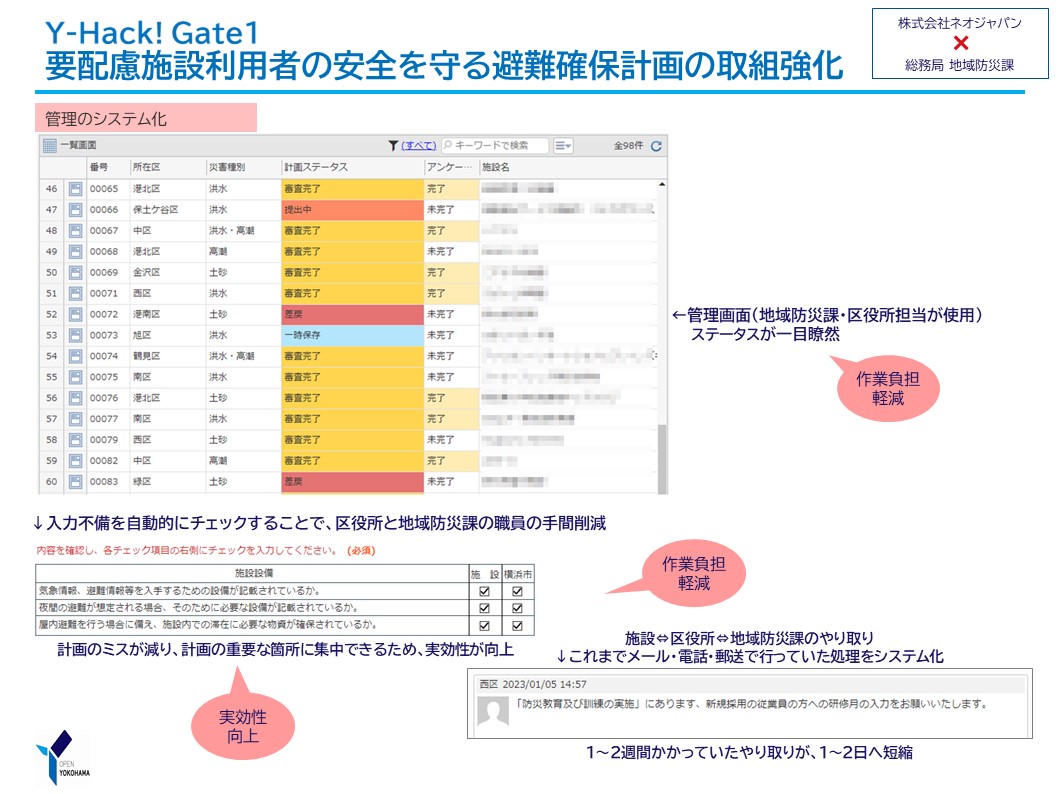Refresh the list with the reload icon

point(656,145)
